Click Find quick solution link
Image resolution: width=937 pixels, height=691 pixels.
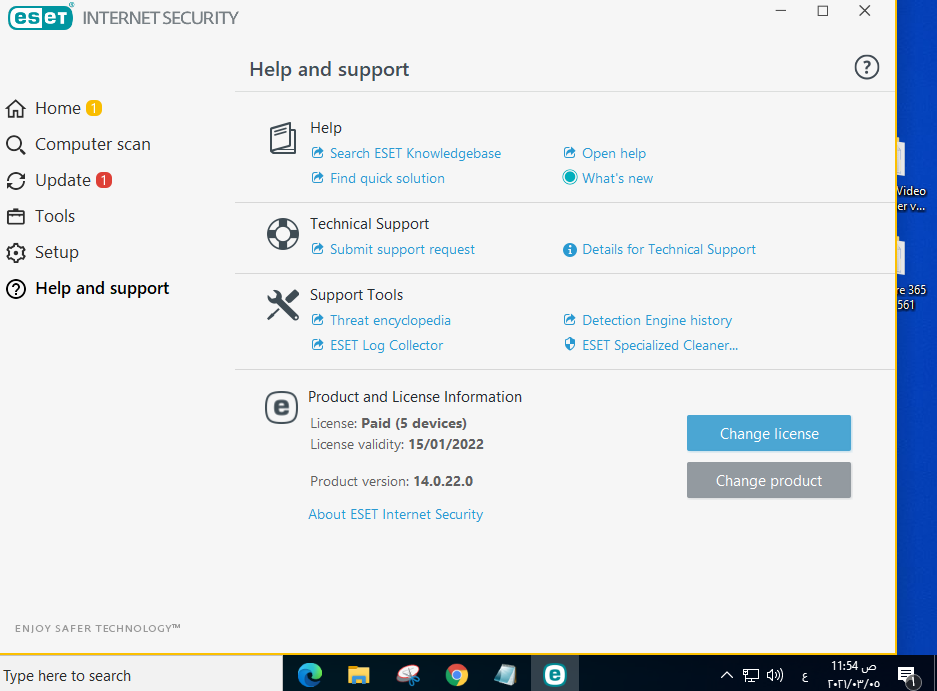point(387,178)
